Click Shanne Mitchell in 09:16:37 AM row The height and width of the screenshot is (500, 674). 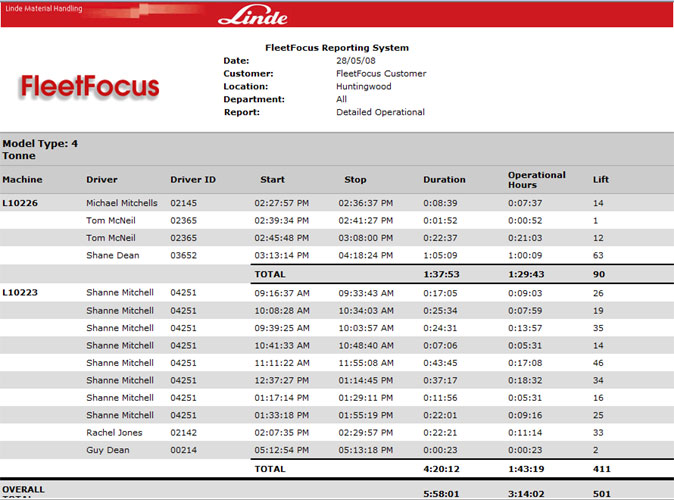pos(120,293)
